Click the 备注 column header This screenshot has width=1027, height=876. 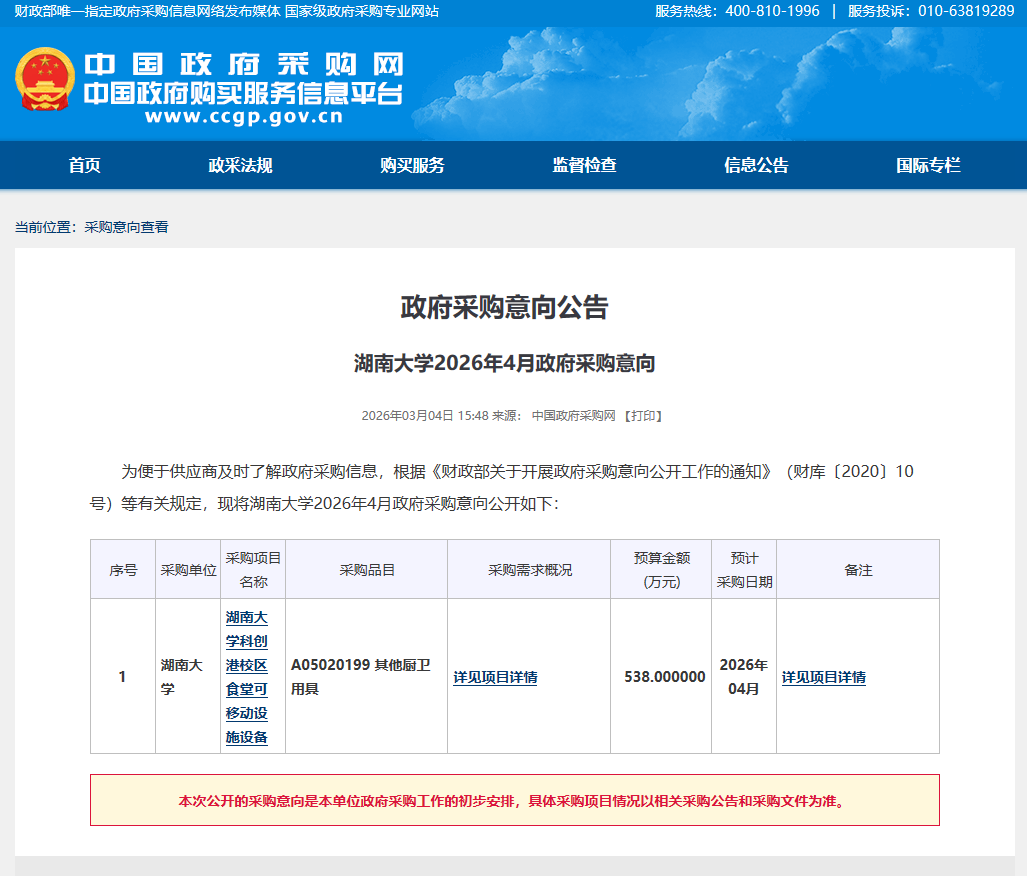[858, 570]
